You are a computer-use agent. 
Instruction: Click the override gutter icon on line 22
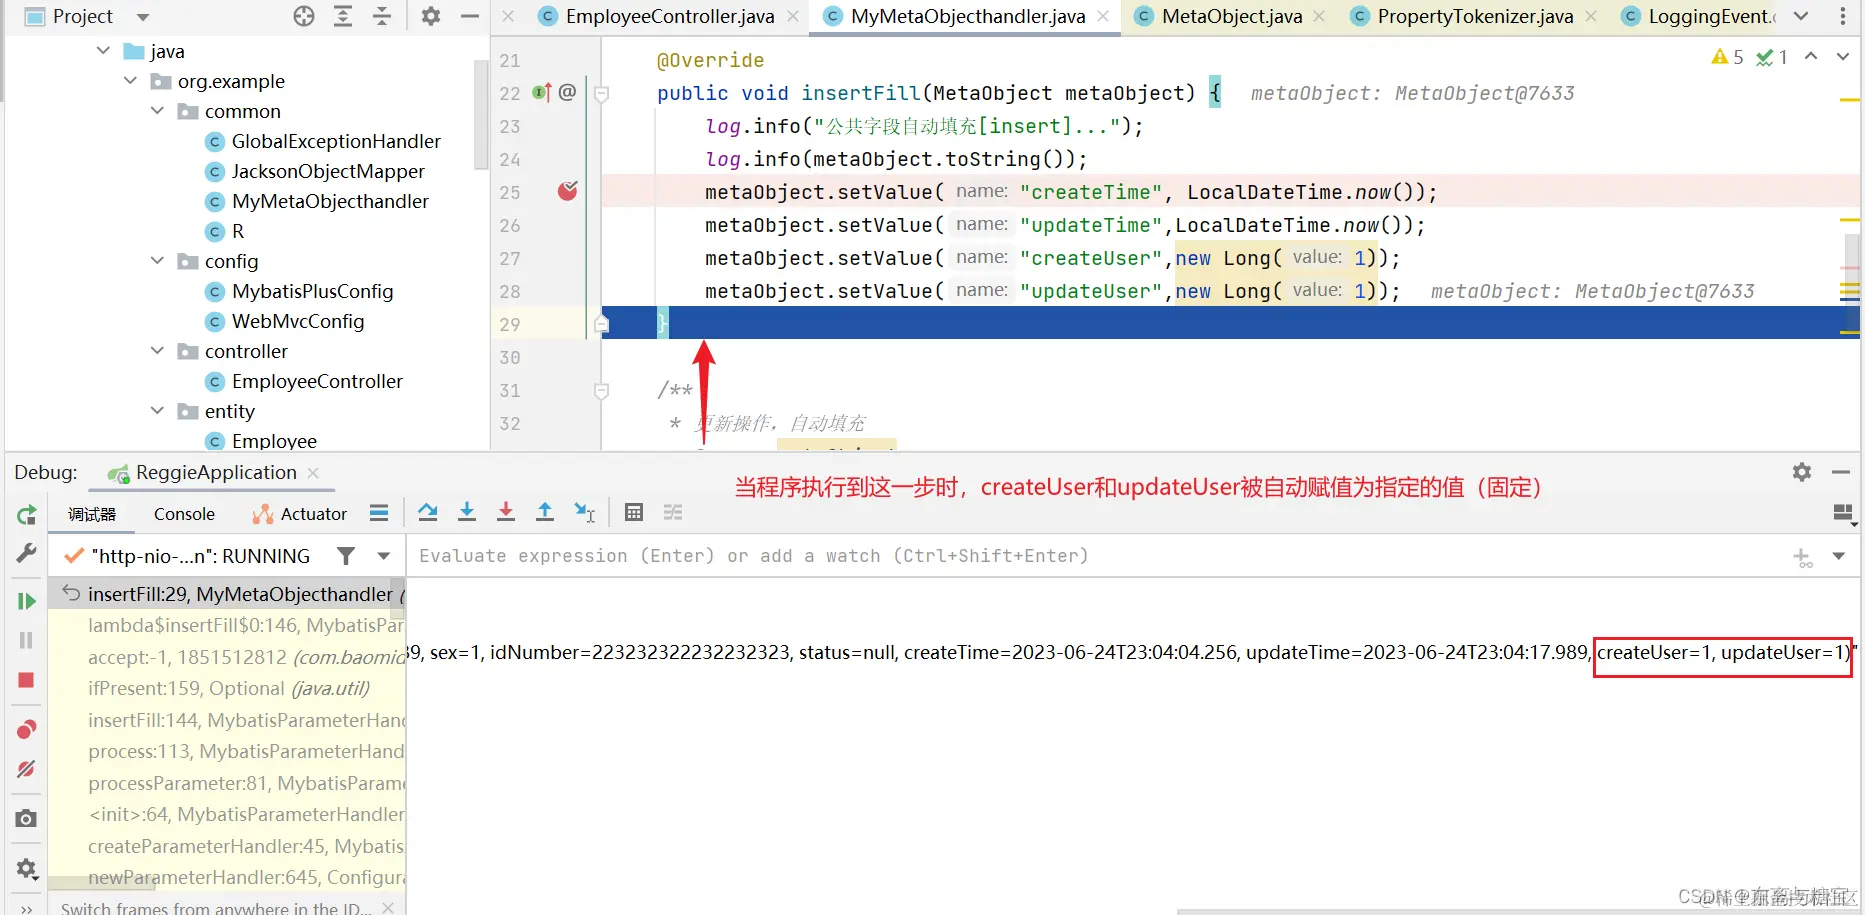click(541, 93)
